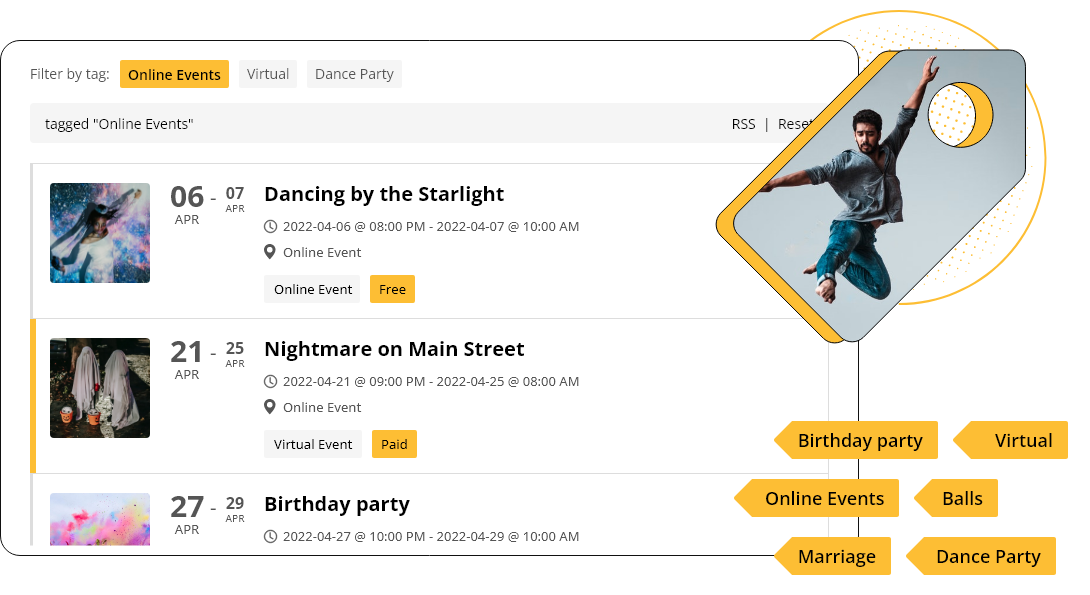This screenshot has height=595, width=1090.
Task: Click the yellow "Balls" tag label
Action: tap(963, 498)
